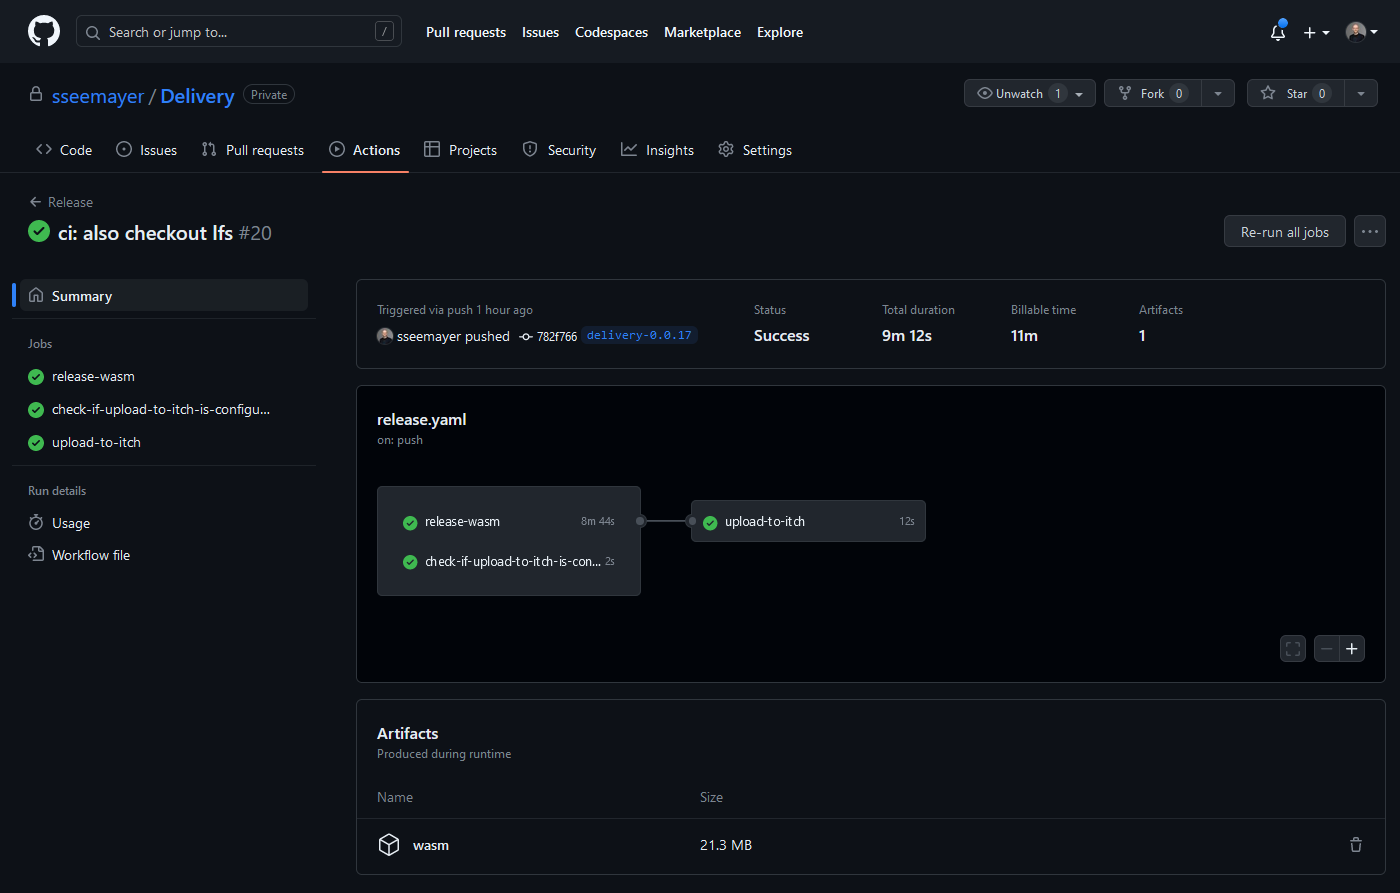Viewport: 1400px width, 893px height.
Task: Open release-wasm node in workflow graph
Action: 509,521
